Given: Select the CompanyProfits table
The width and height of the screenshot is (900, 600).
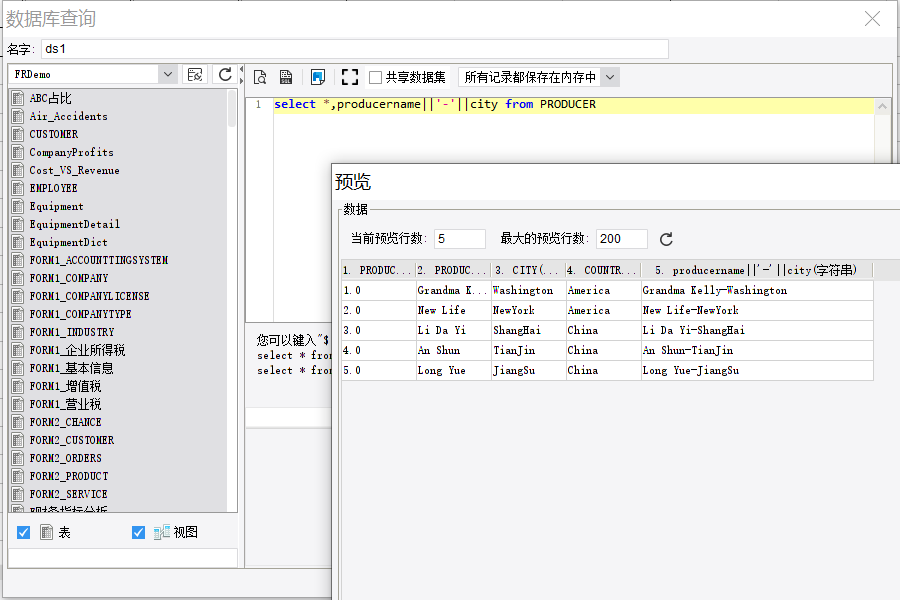Looking at the screenshot, I should click(71, 152).
